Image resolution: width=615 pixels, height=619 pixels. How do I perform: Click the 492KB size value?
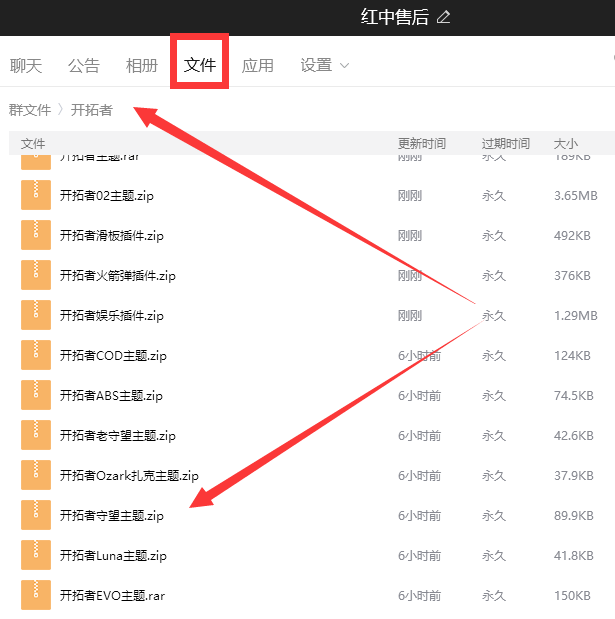point(572,236)
